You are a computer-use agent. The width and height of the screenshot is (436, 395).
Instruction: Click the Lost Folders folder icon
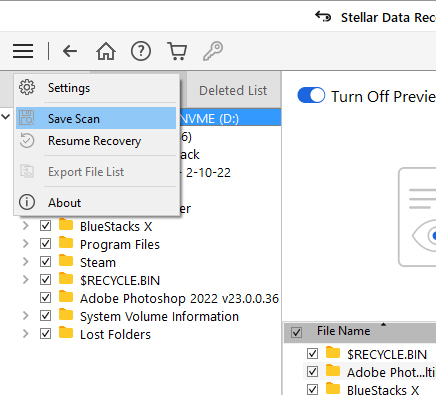click(x=66, y=333)
